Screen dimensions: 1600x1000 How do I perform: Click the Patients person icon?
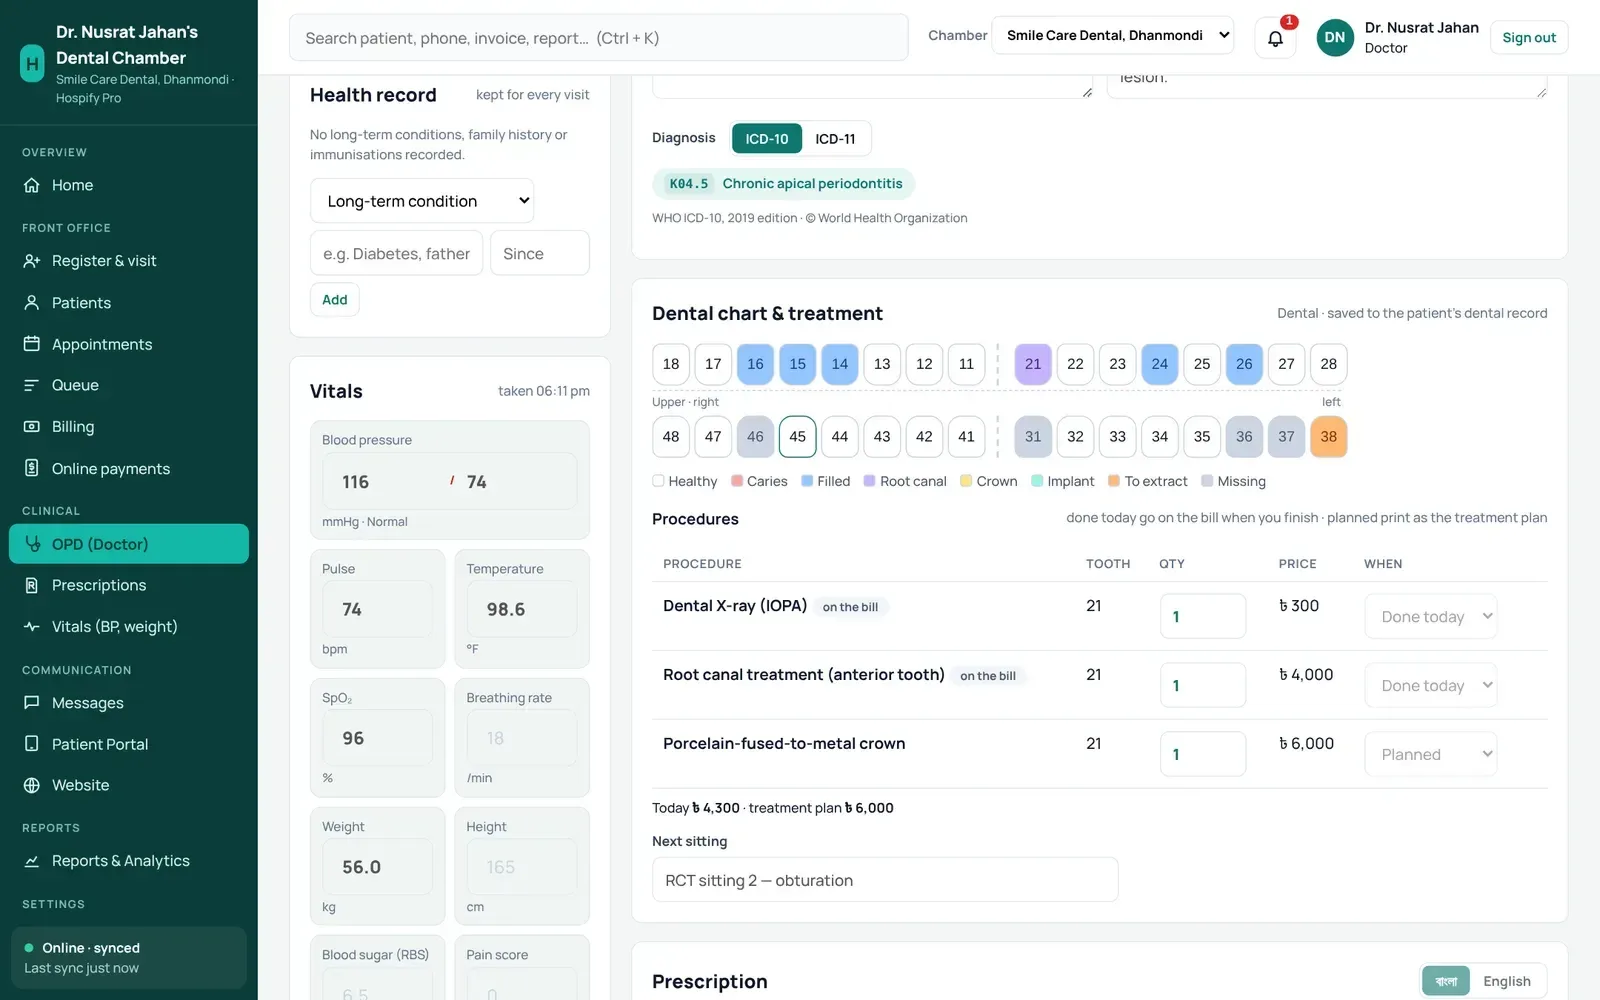[32, 303]
